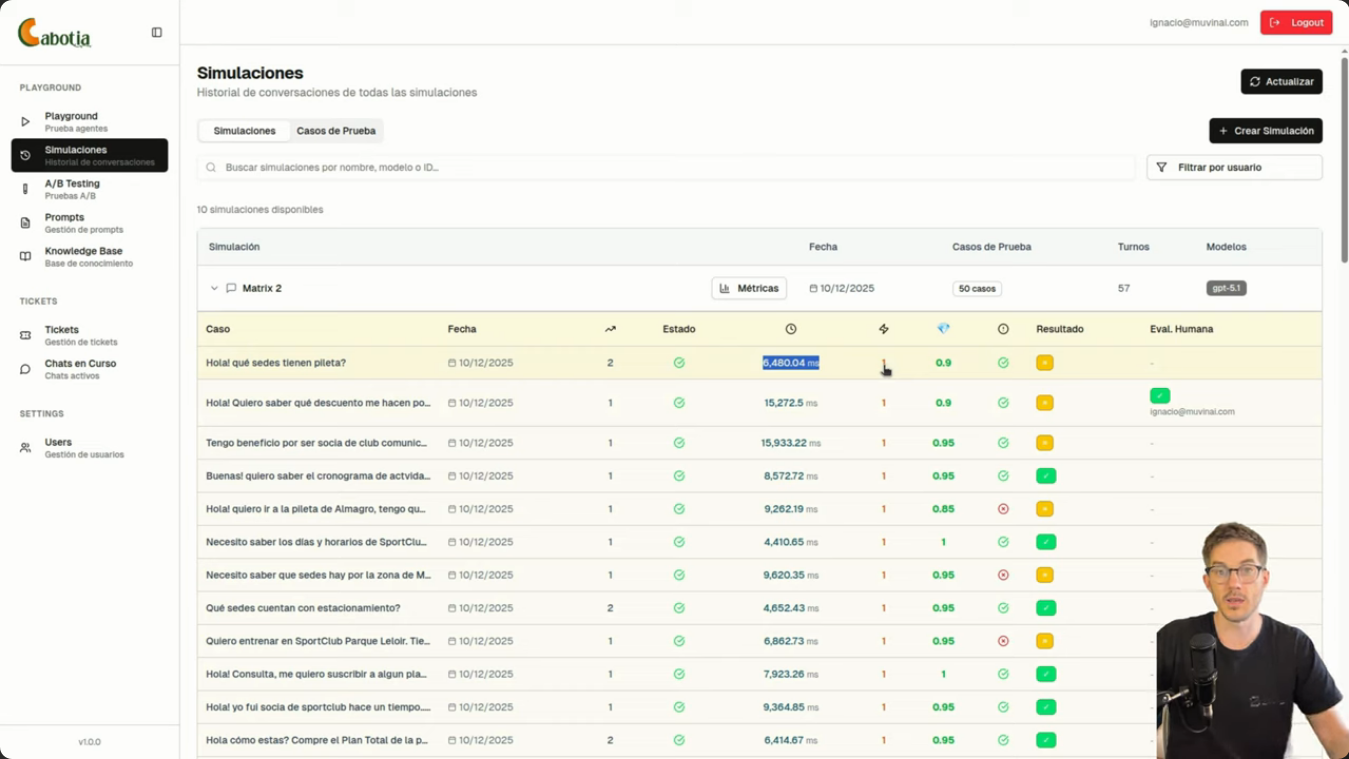
Task: Click the green Eval. Humana check badge
Action: pos(1160,396)
